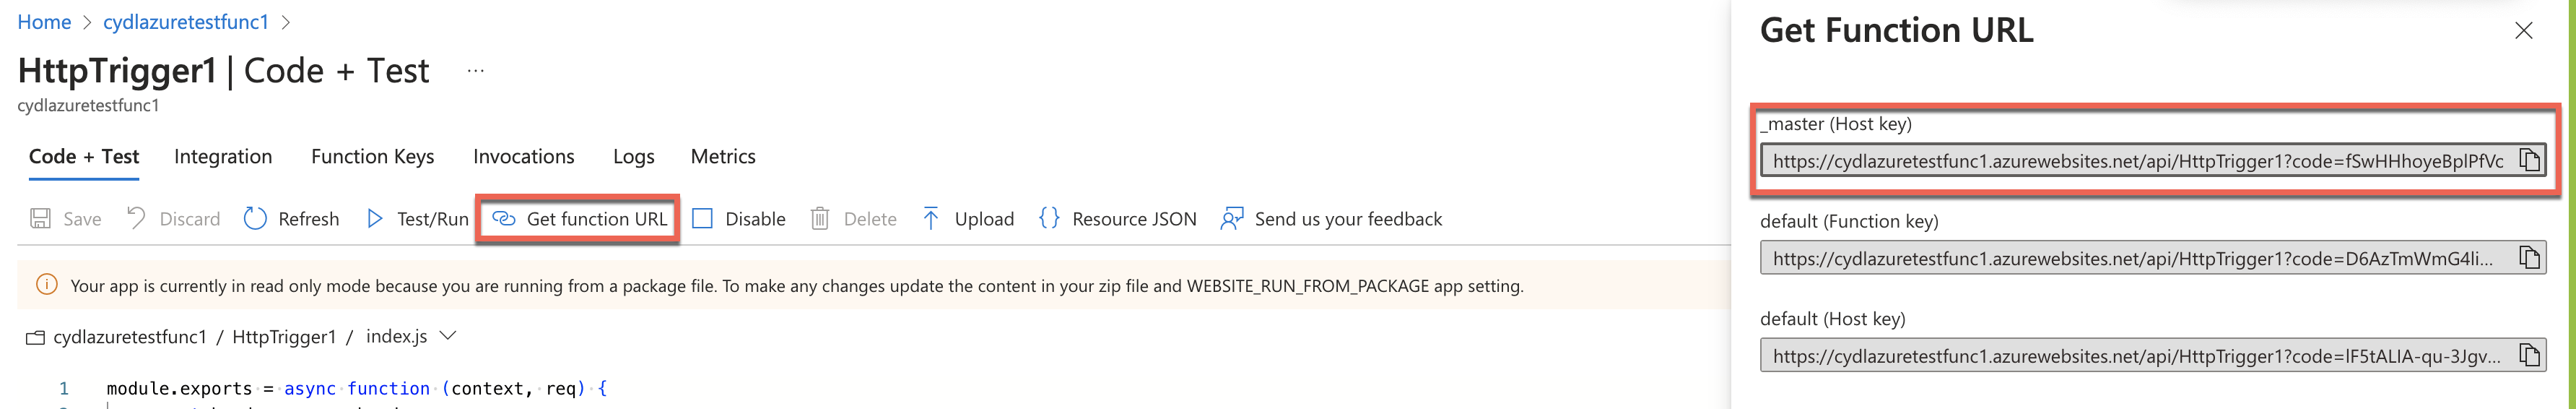
Task: Click Get function URL button label
Action: pos(596,219)
